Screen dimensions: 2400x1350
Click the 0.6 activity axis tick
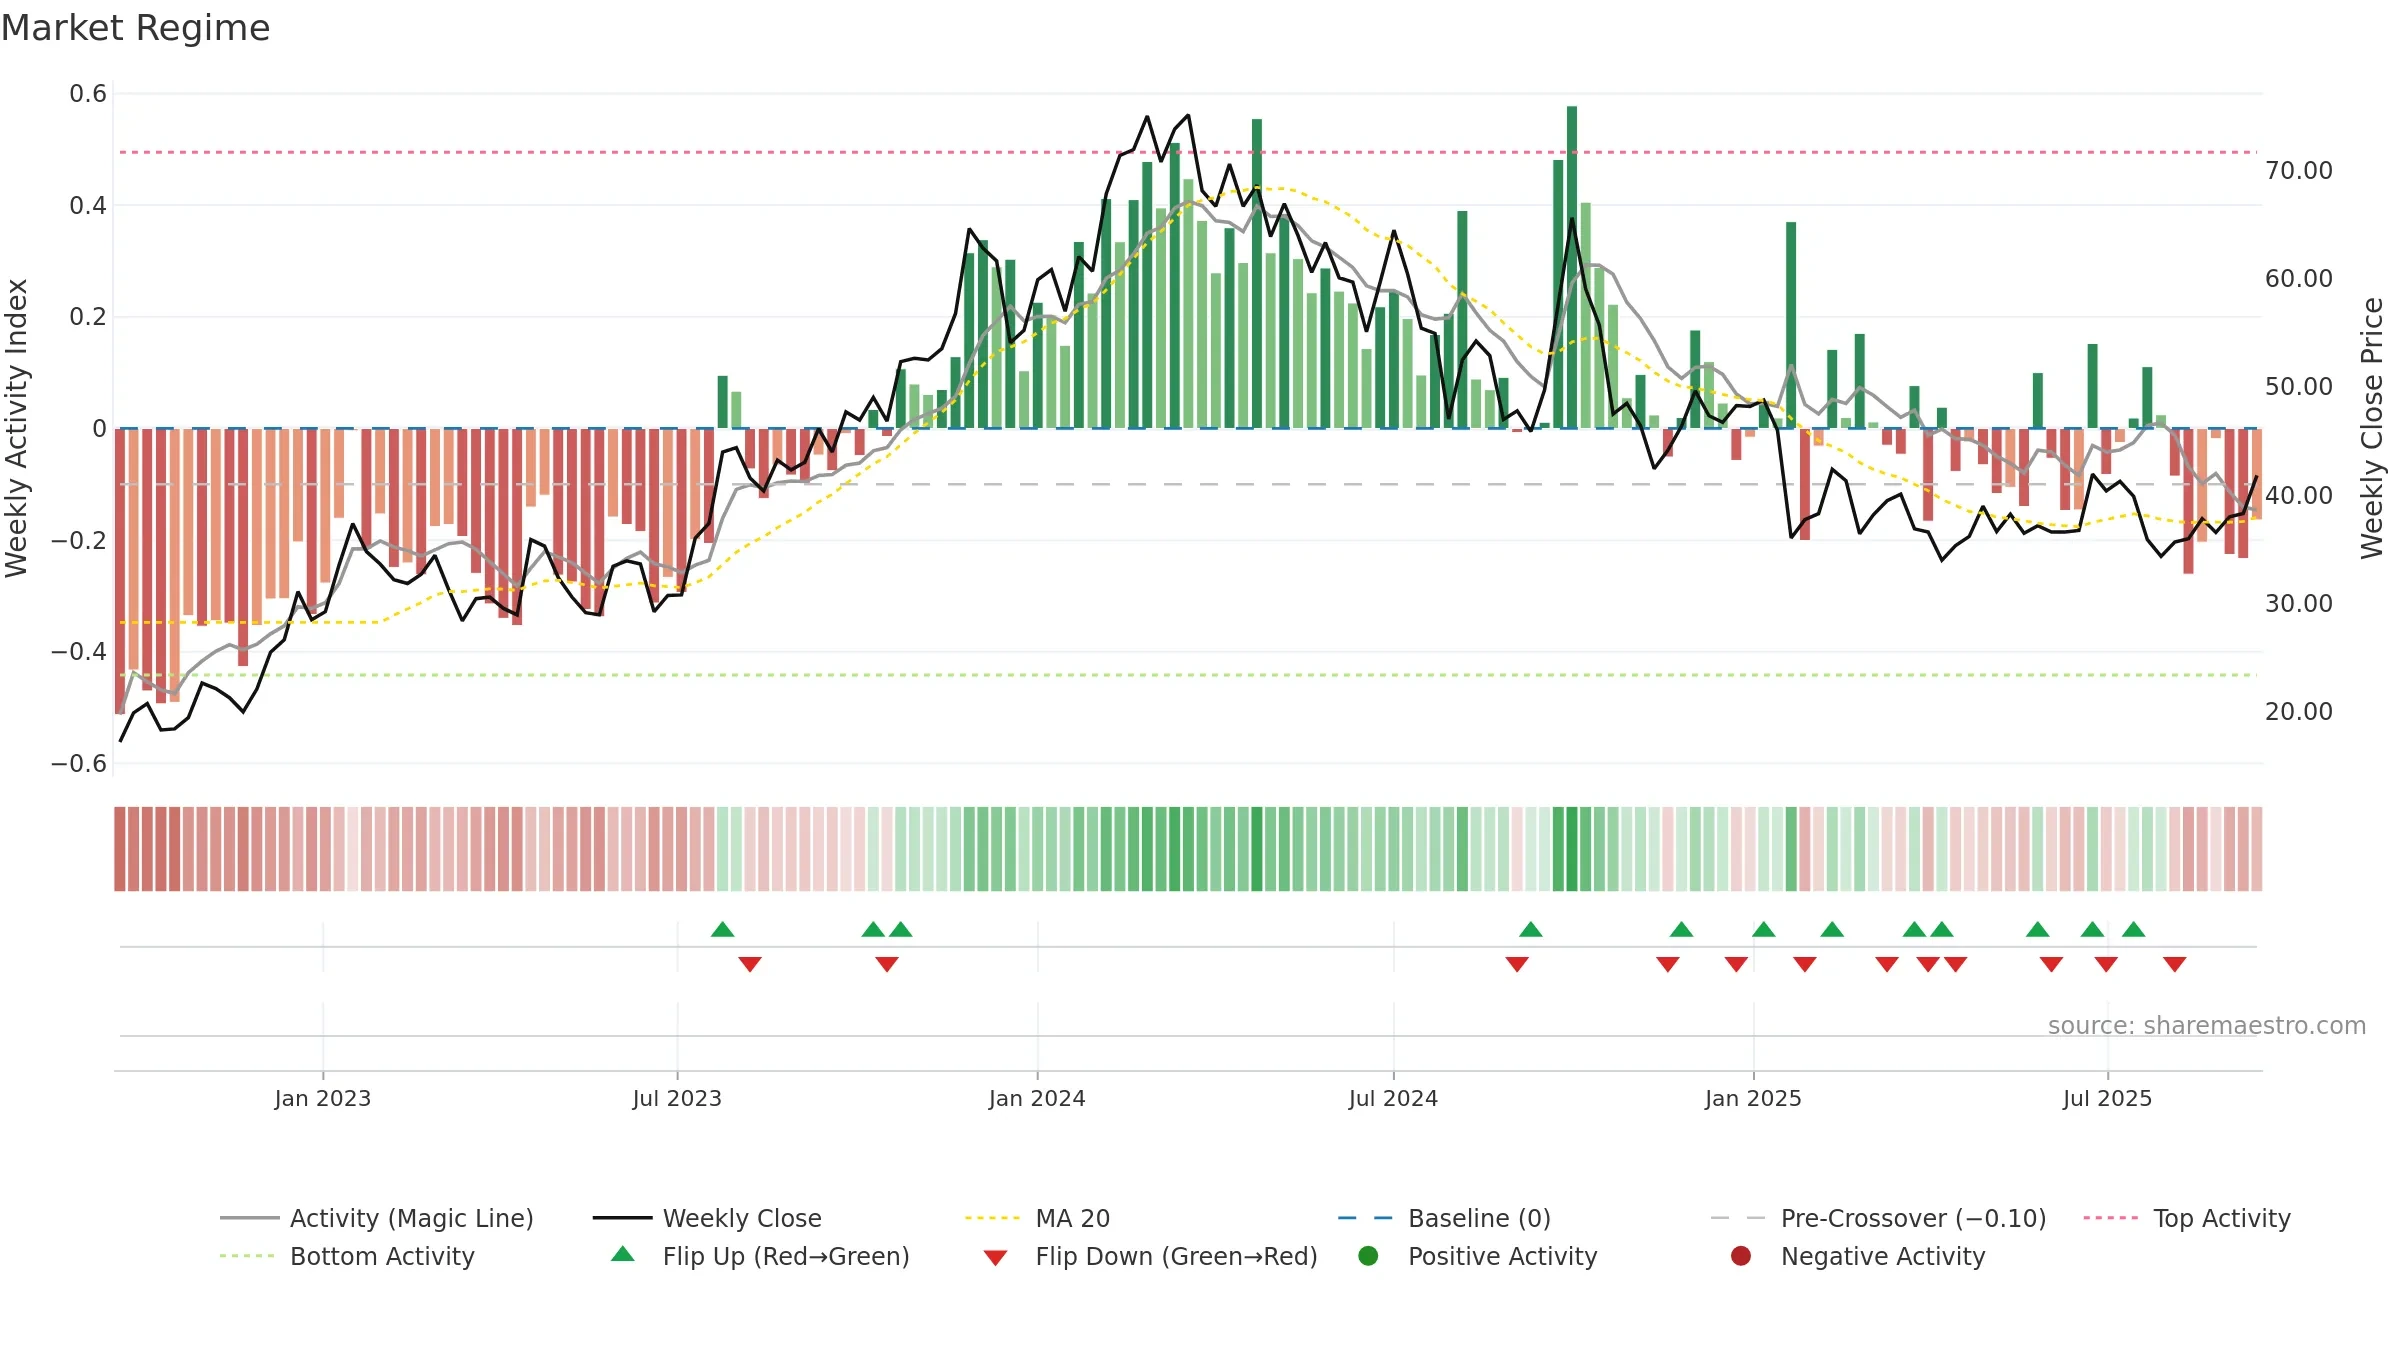[88, 94]
